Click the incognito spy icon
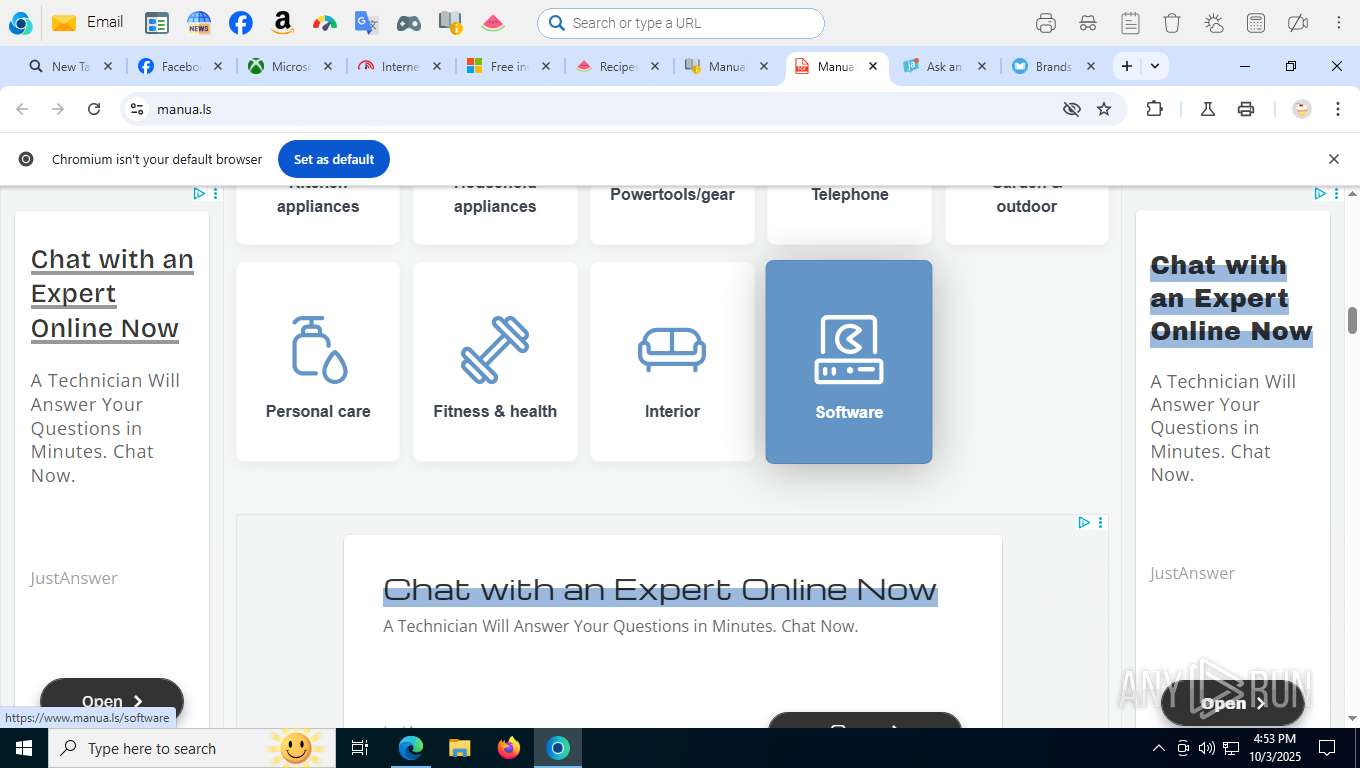The image size is (1360, 768). (x=1088, y=23)
